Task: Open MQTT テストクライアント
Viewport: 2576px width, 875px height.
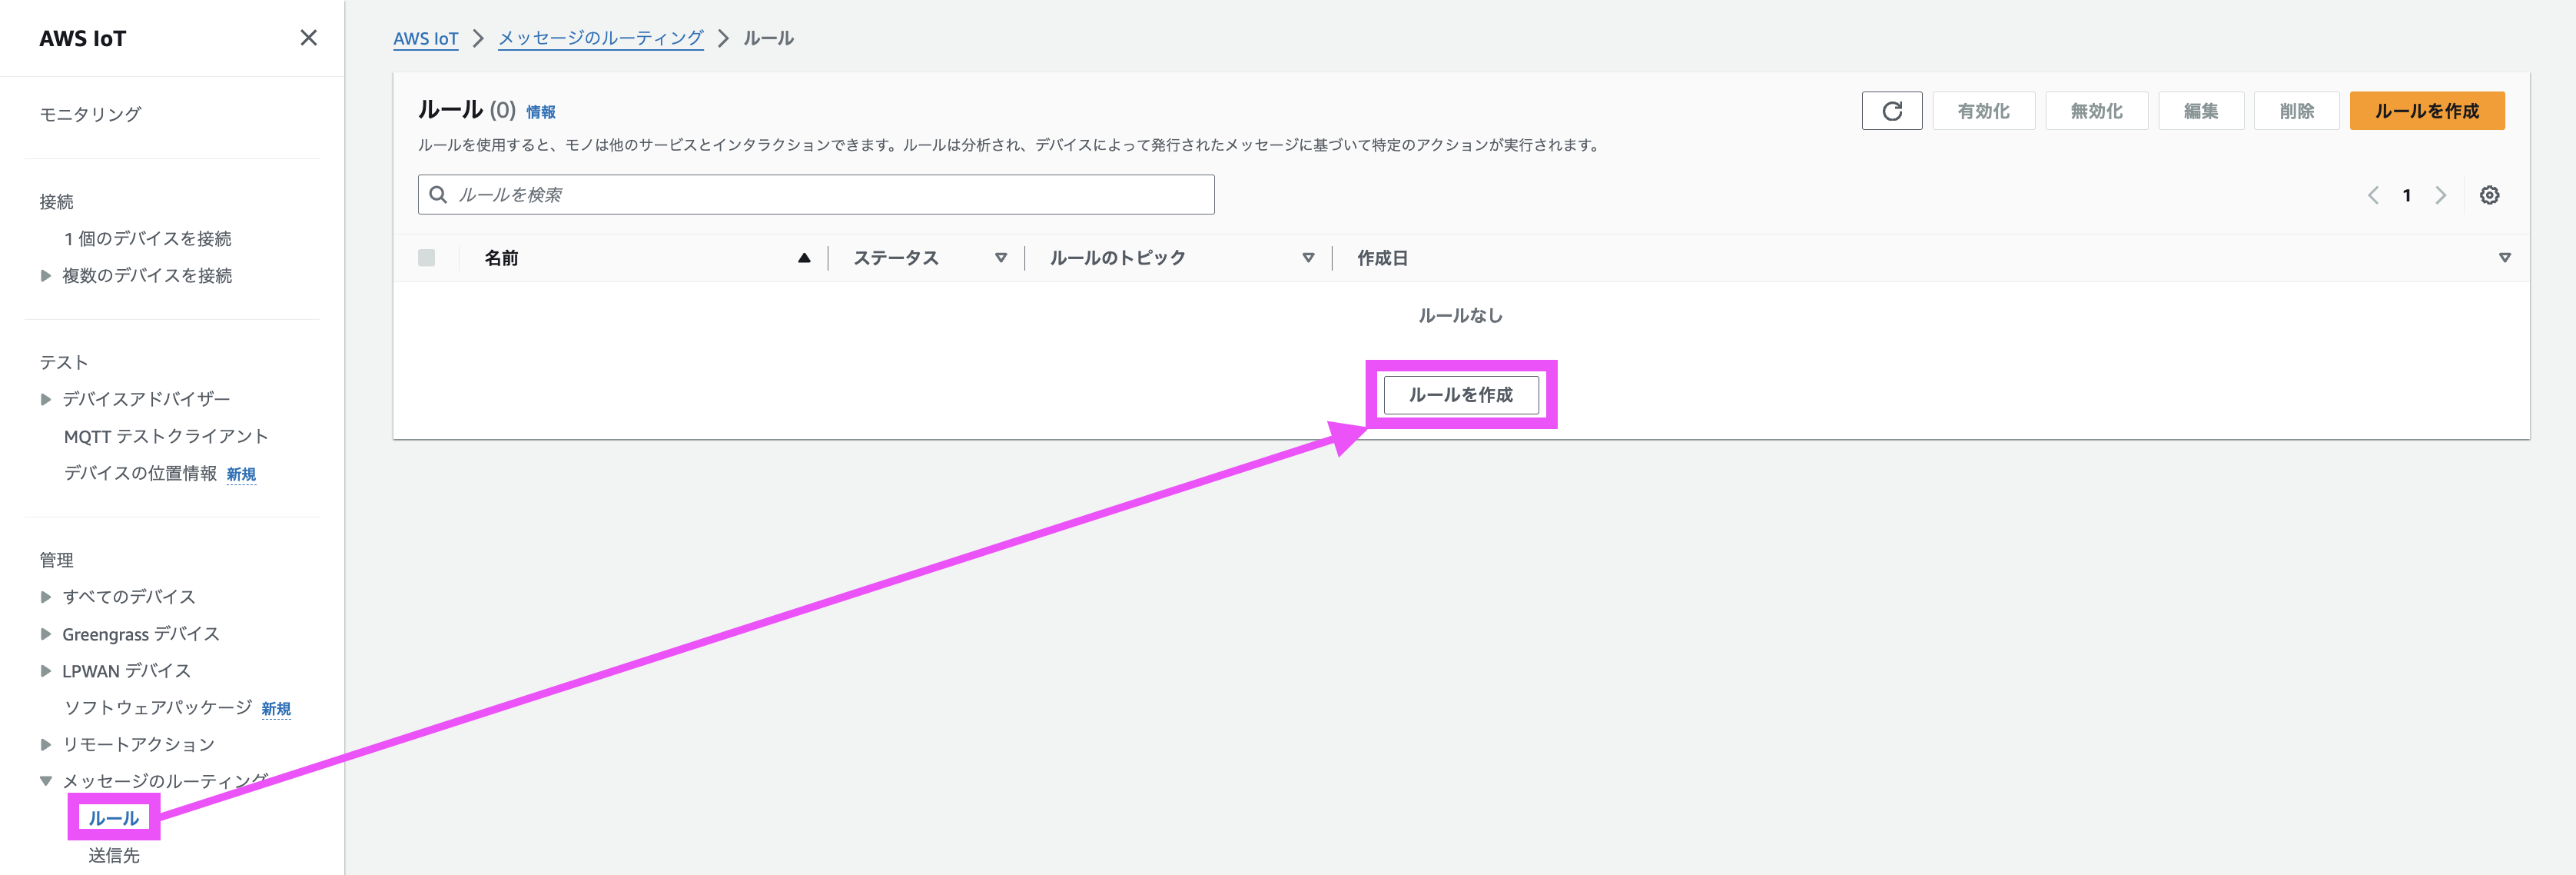Action: [x=166, y=436]
